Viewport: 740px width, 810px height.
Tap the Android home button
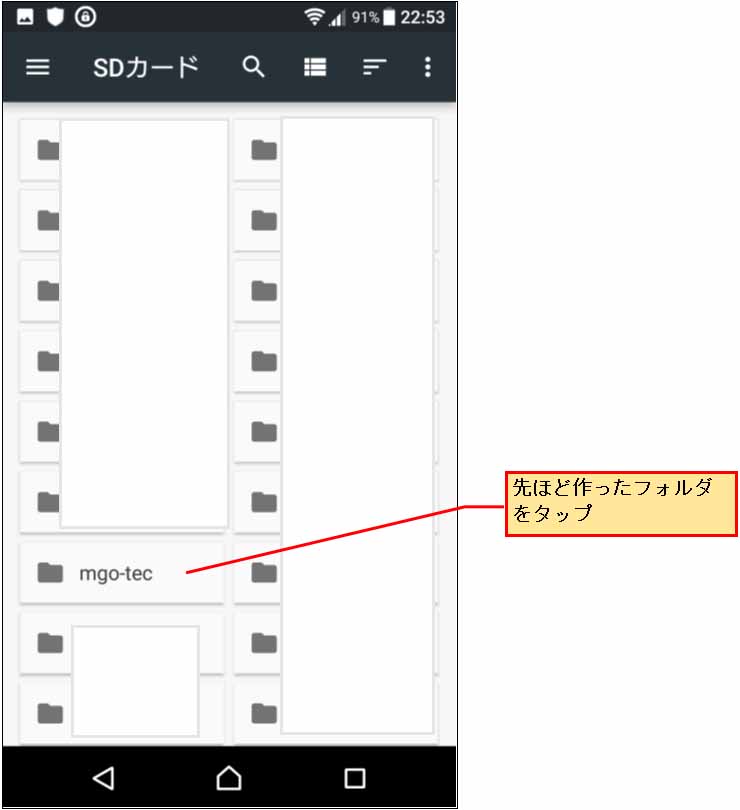(x=229, y=778)
